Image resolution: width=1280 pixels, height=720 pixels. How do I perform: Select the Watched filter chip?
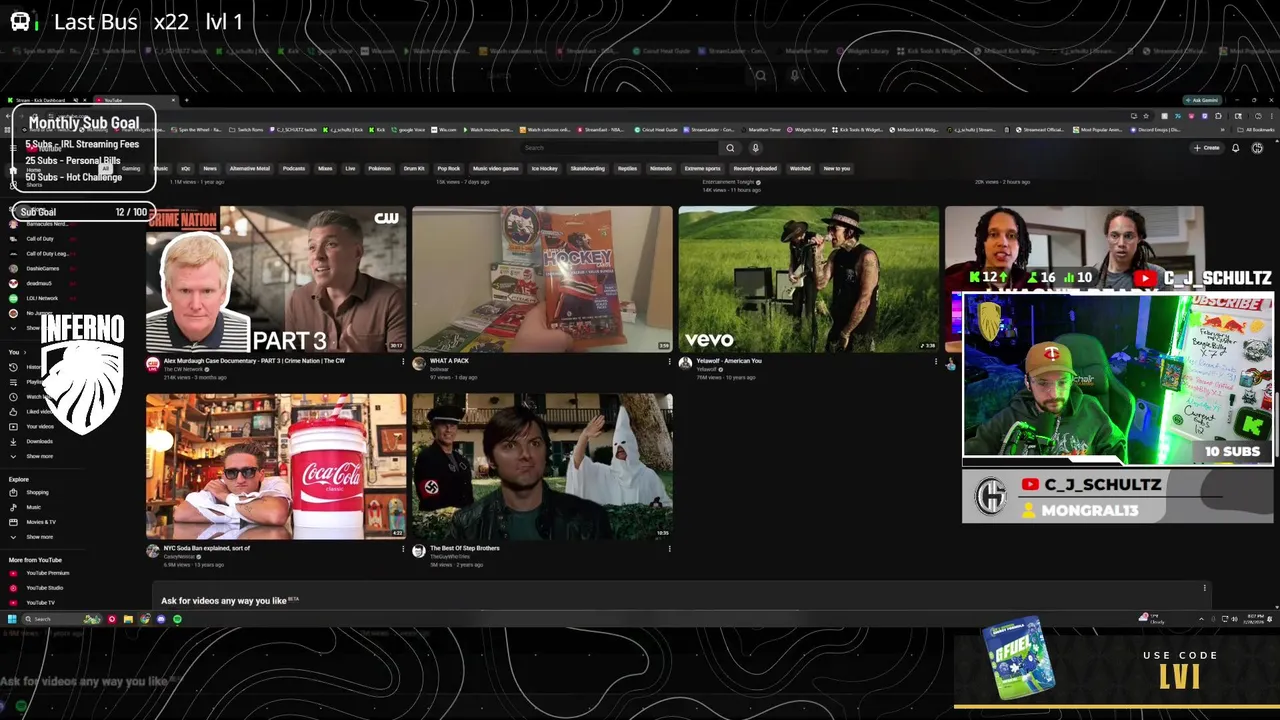(800, 168)
